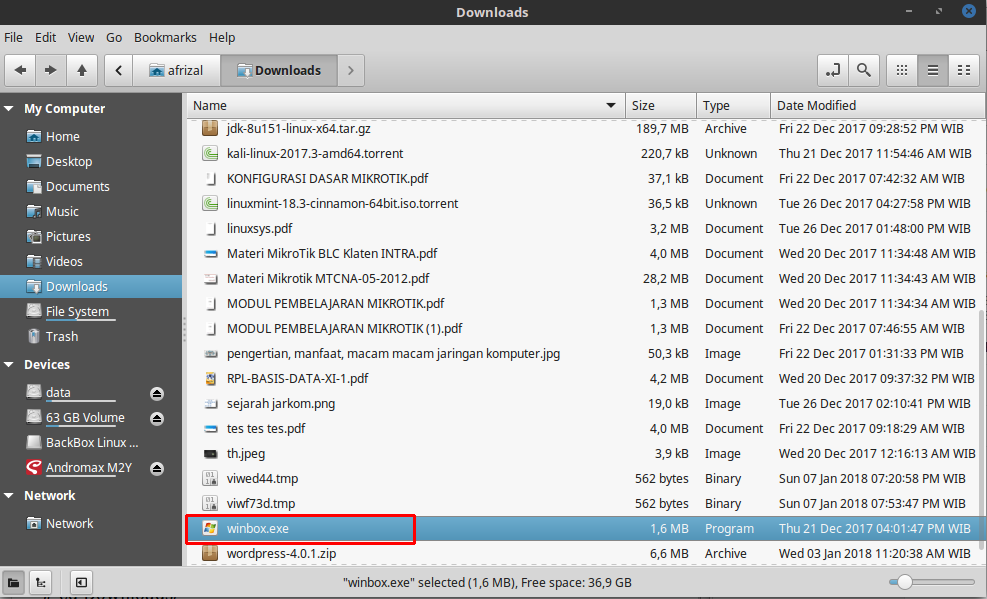Viewport: 987px width, 599px height.
Task: Eject the data drive
Action: 157,394
